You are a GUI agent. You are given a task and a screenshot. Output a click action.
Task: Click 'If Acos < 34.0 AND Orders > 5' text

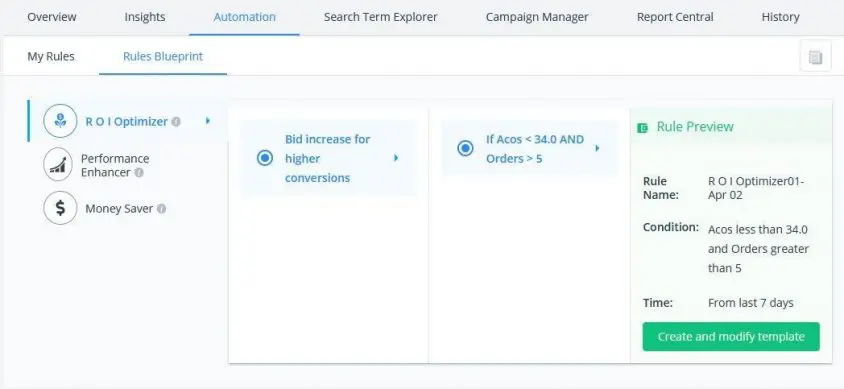[x=535, y=148]
